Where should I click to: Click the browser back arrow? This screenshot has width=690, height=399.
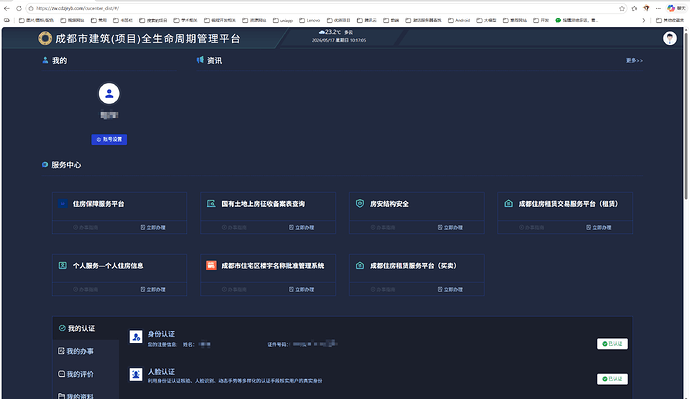click(7, 8)
